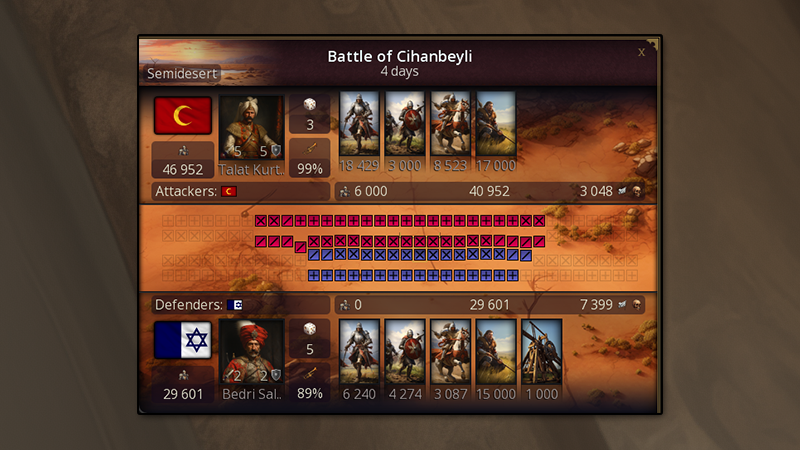Click defender shield infantry card with 4 274
Viewport: 800px width, 450px height.
(405, 352)
